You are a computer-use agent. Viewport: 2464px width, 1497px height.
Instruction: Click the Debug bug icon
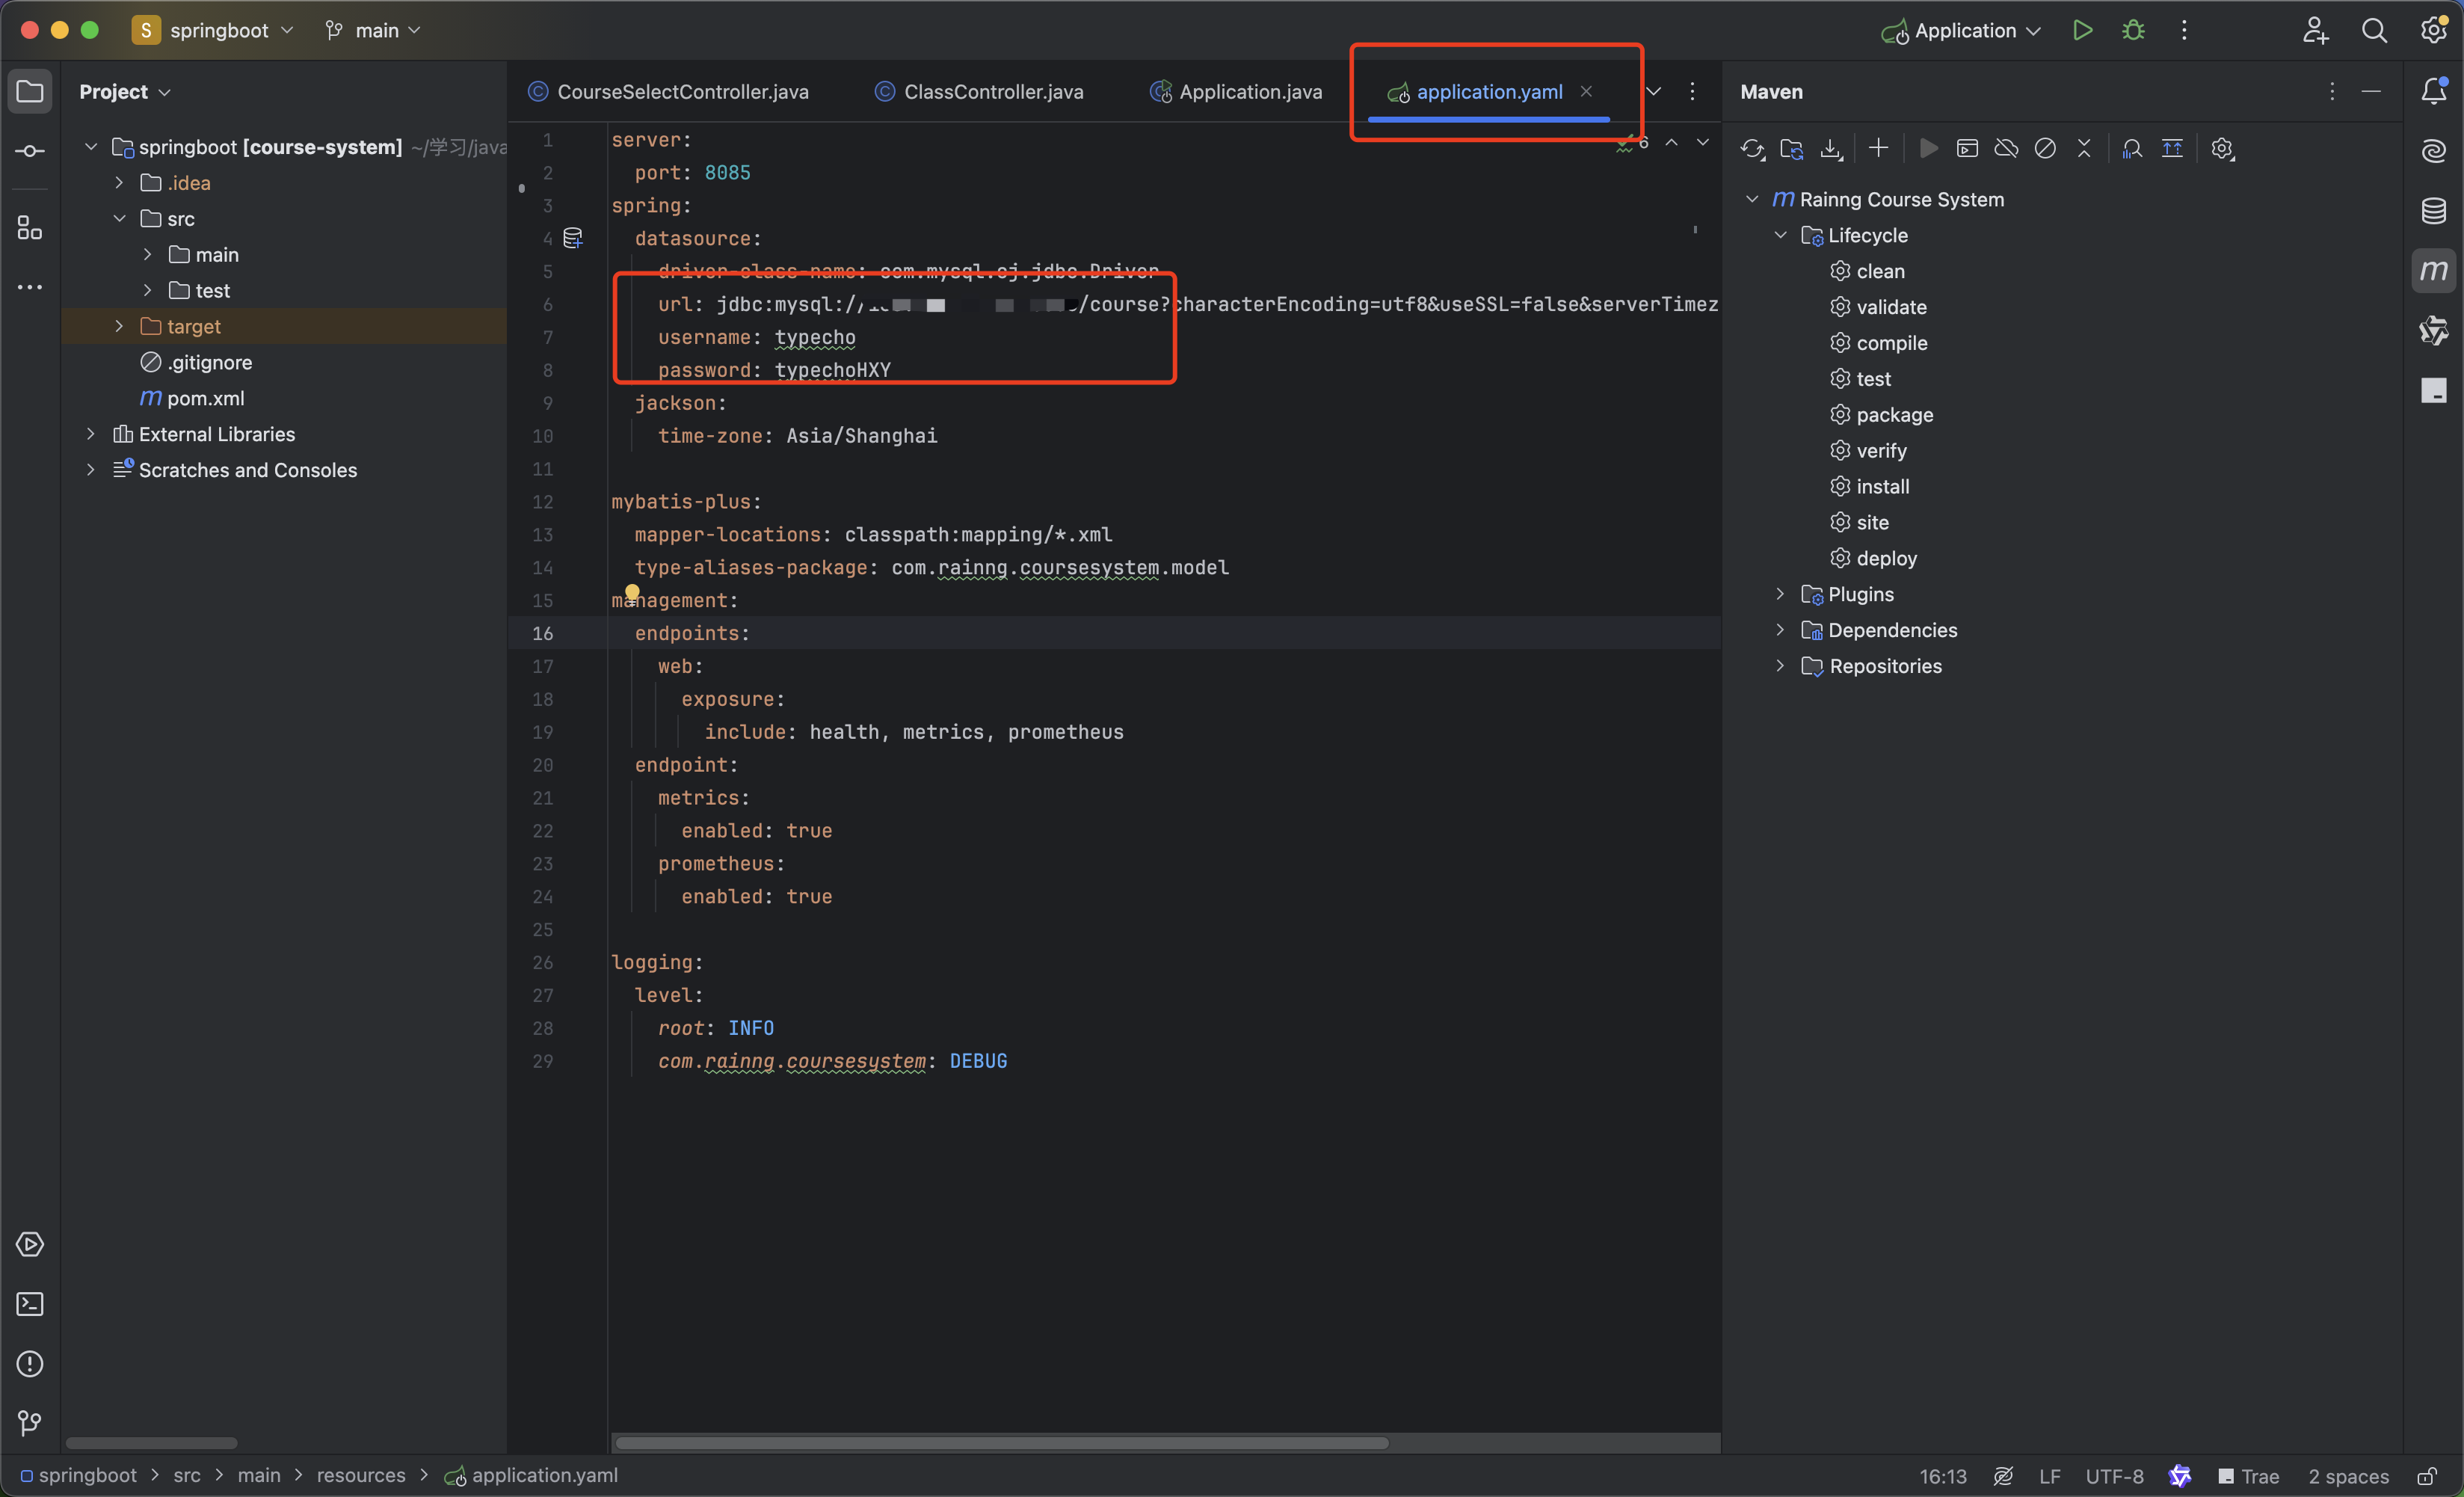[x=2133, y=31]
